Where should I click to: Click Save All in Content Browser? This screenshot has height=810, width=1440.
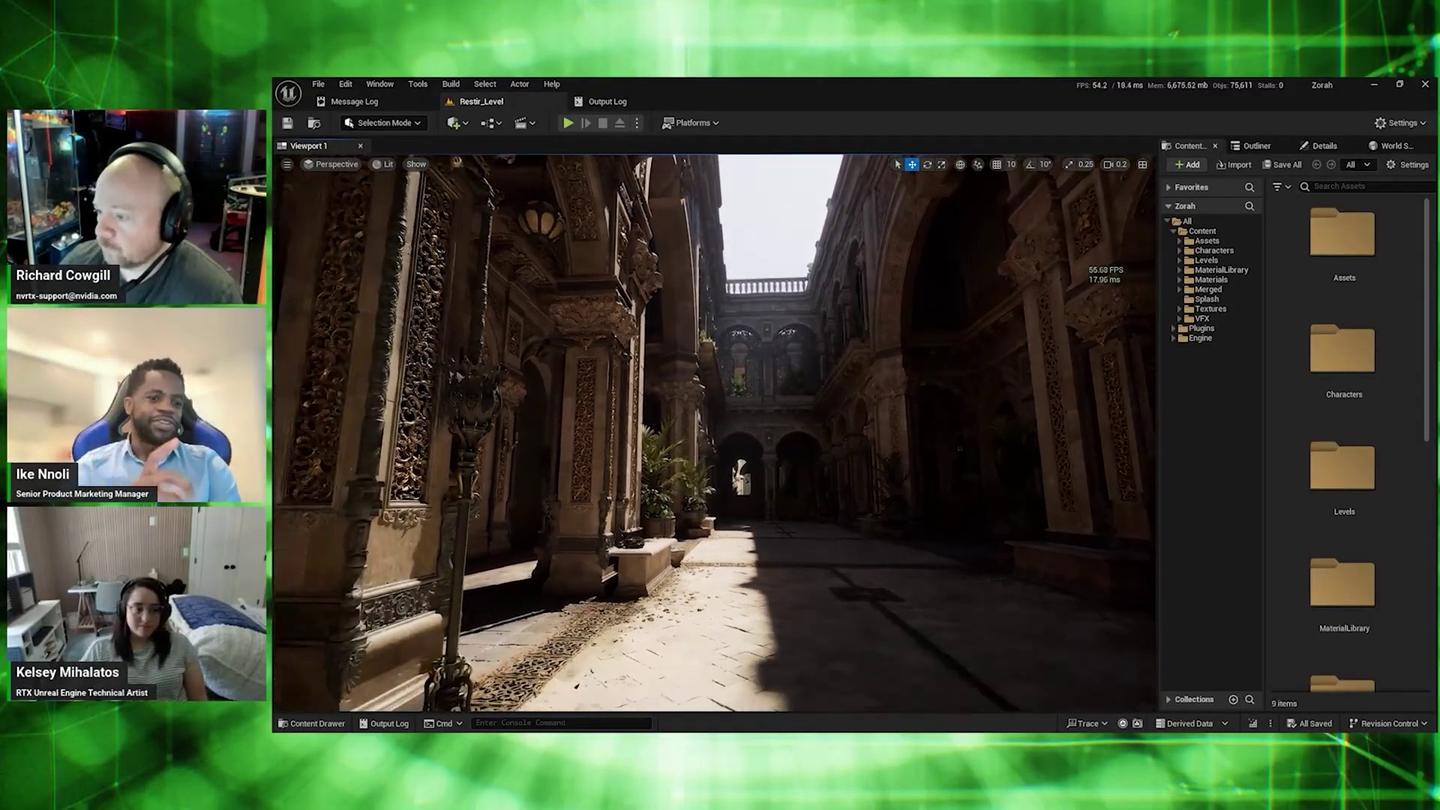(x=1282, y=165)
